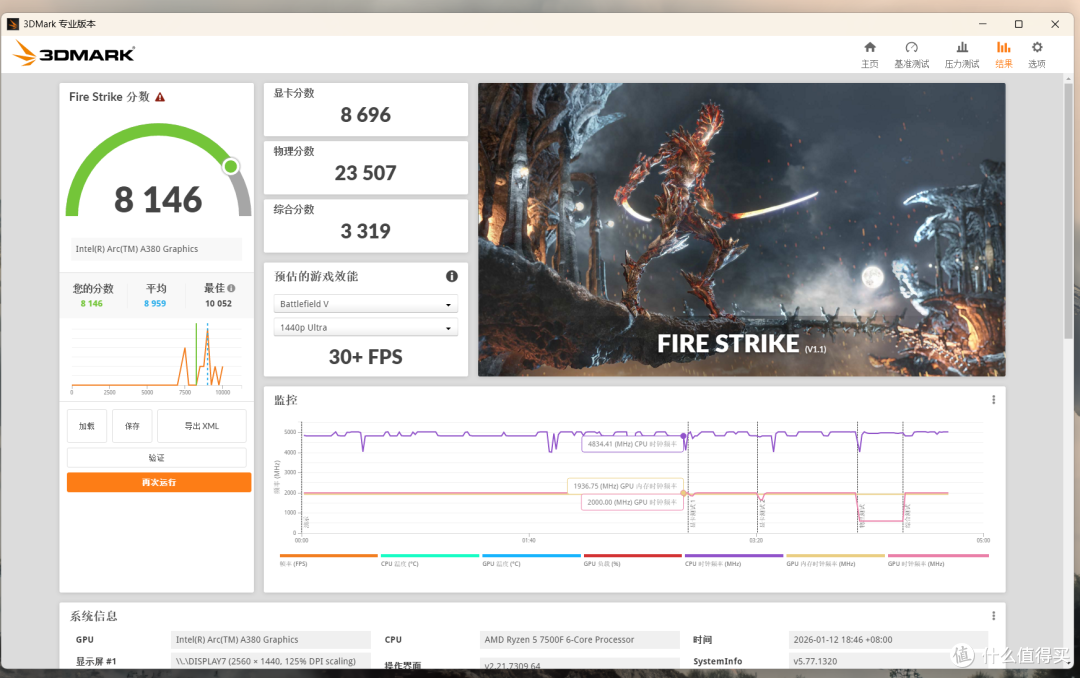Toggle the 帧率 (FPS) legend series
This screenshot has height=678, width=1080.
click(x=328, y=559)
